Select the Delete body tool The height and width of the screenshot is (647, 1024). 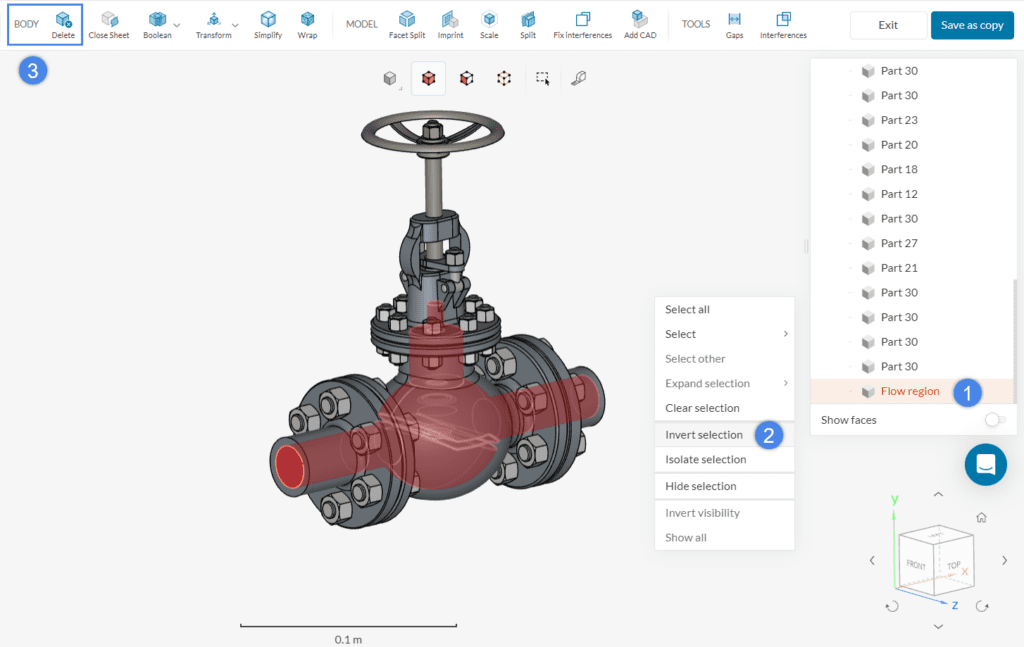coord(61,24)
